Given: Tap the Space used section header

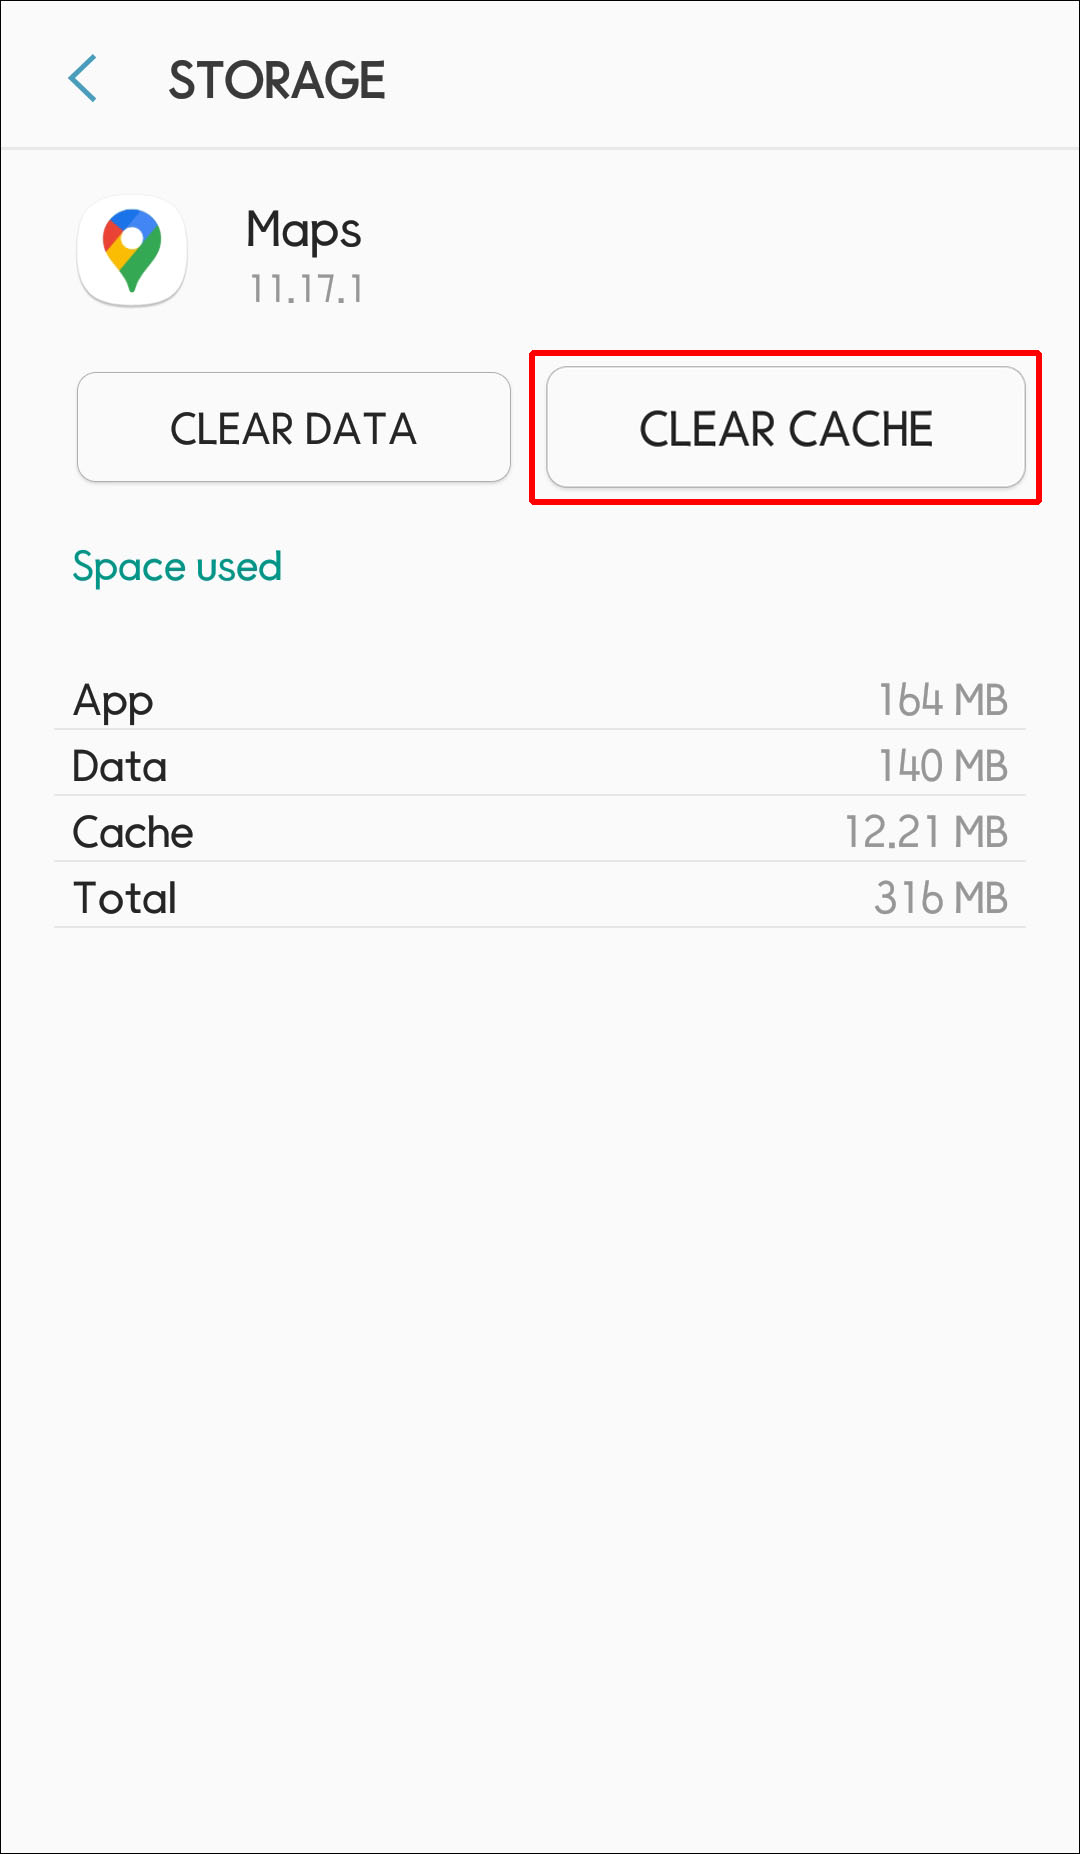Looking at the screenshot, I should 177,567.
